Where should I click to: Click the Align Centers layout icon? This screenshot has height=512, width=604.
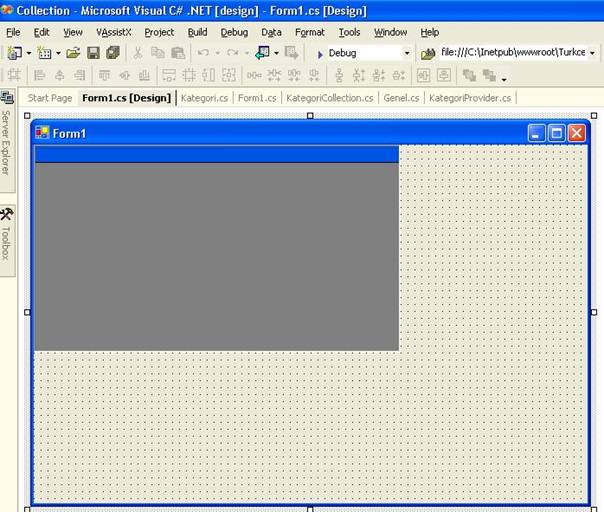pos(59,75)
